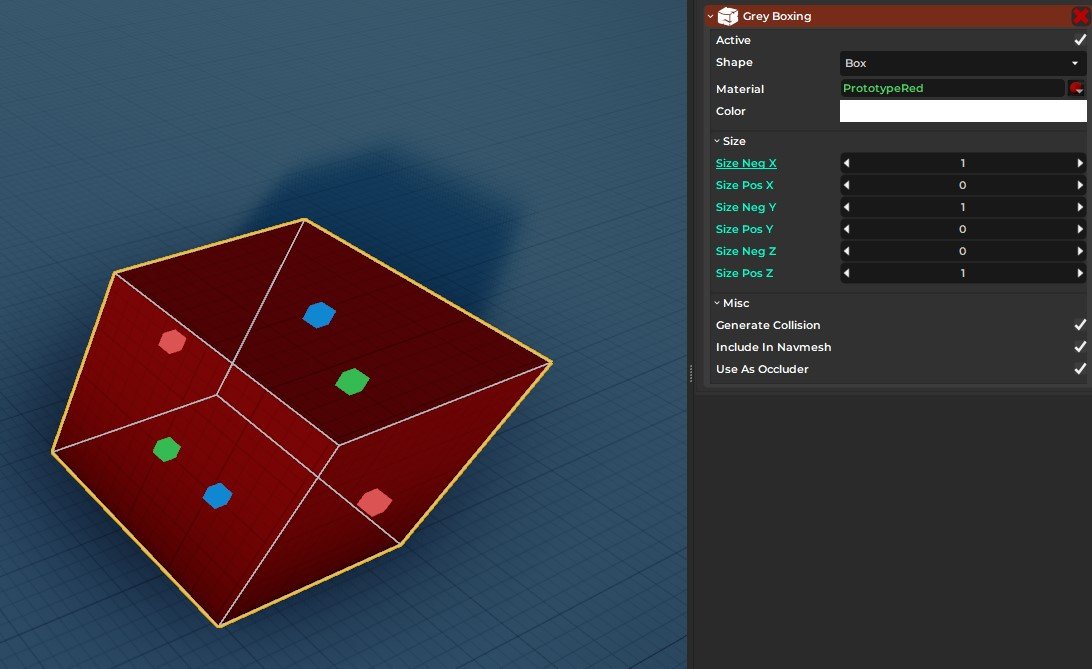Select the red handle on the box's left face
The height and width of the screenshot is (669, 1092).
click(x=172, y=342)
